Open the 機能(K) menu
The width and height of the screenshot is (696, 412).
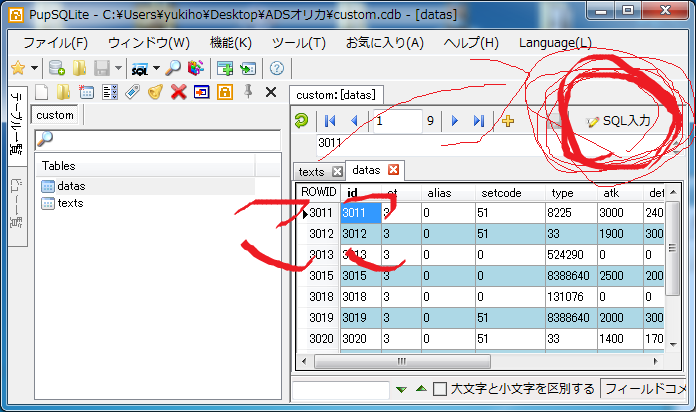(x=230, y=43)
